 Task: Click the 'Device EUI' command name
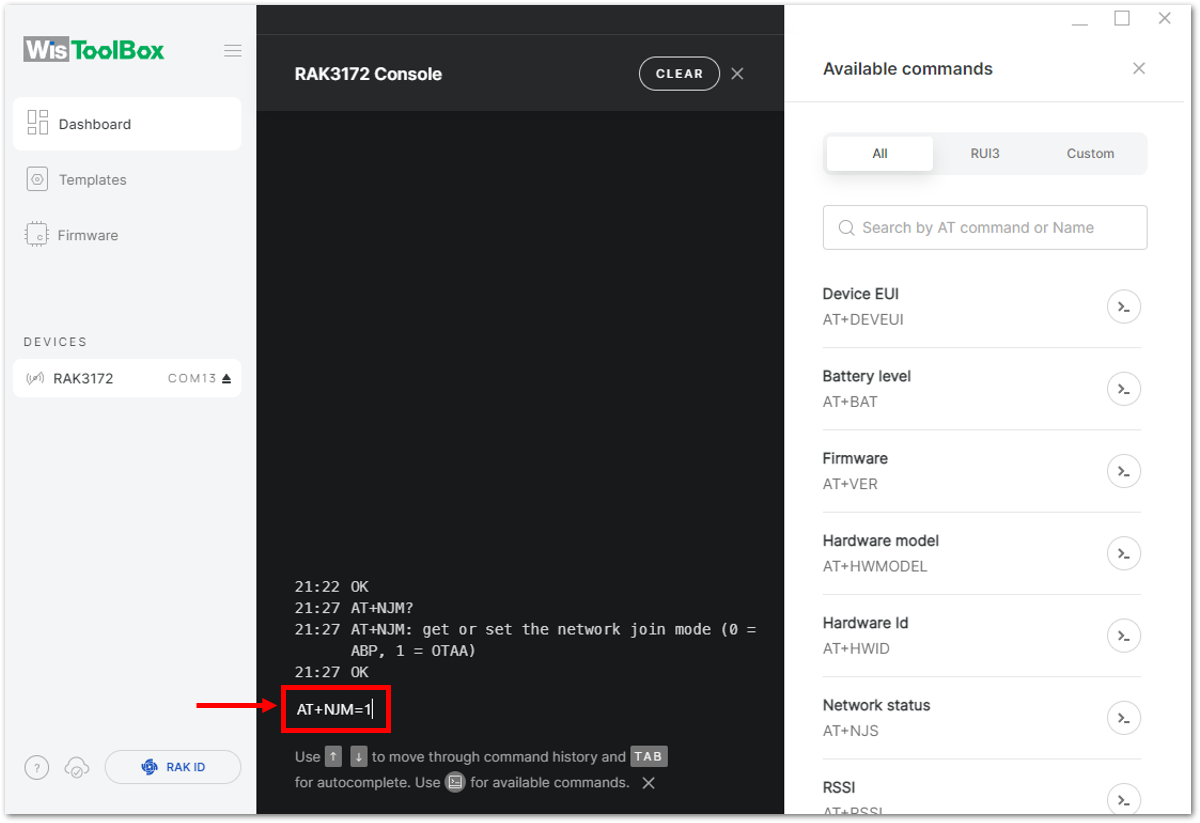861,294
